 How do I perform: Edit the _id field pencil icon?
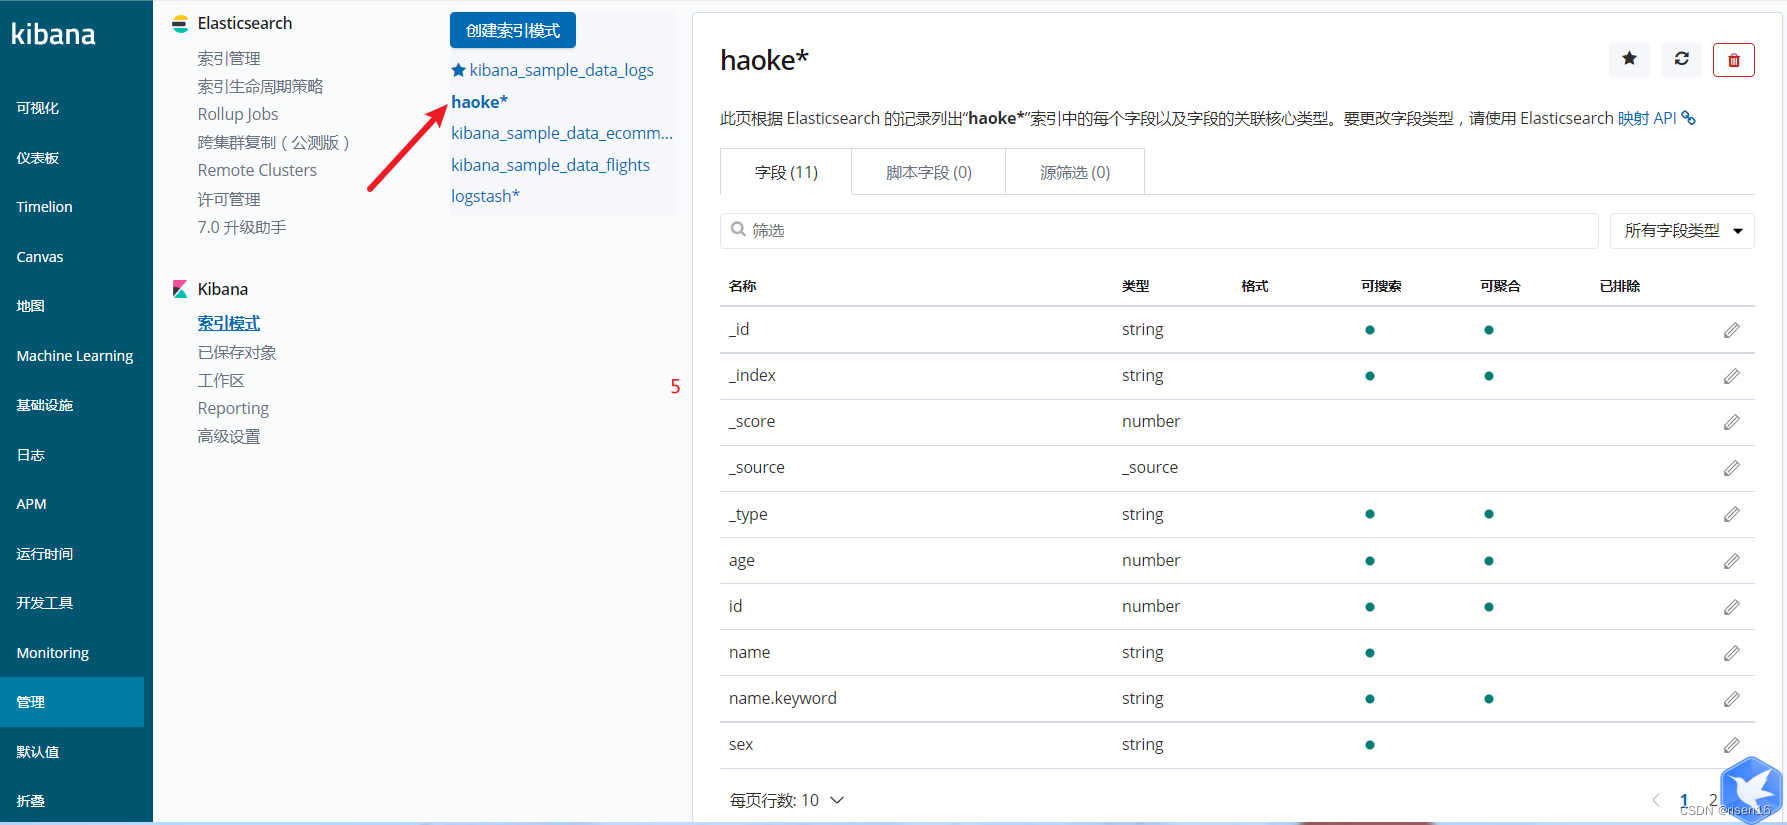pos(1732,330)
